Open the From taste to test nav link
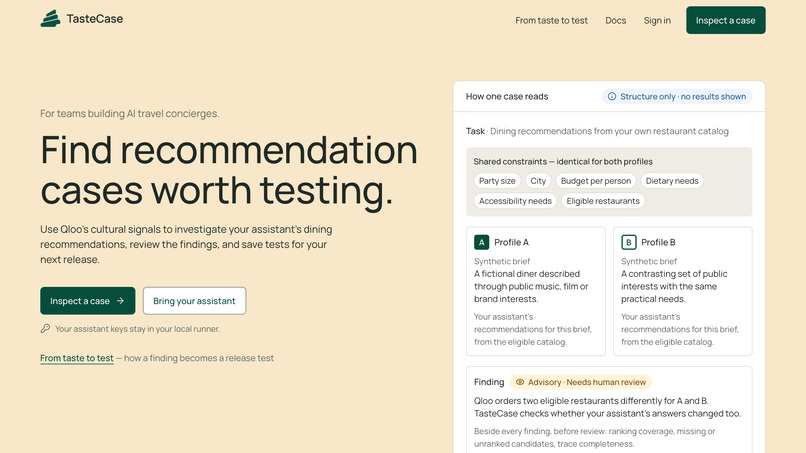This screenshot has width=806, height=453. [x=551, y=21]
